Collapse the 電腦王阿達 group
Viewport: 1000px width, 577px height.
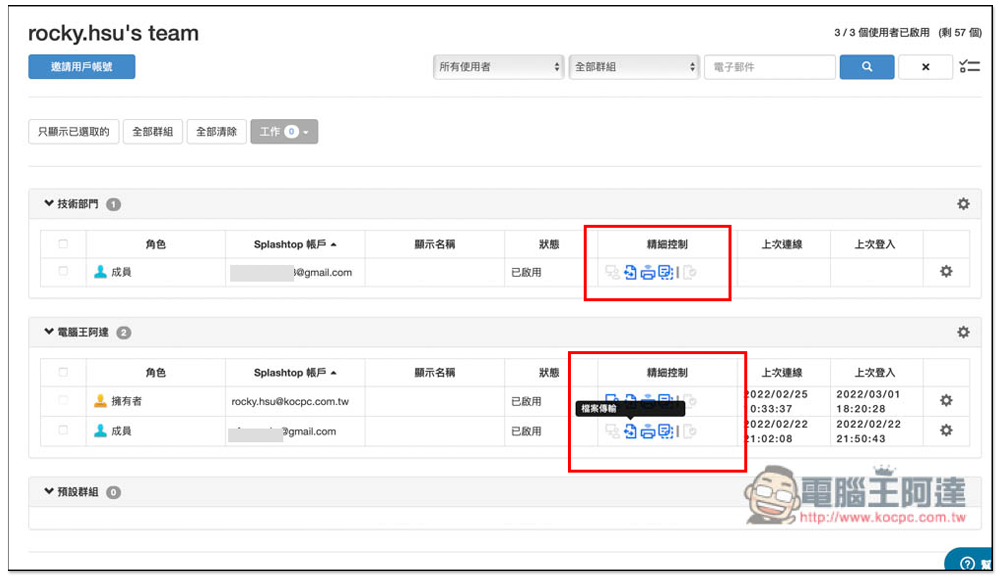(x=48, y=332)
